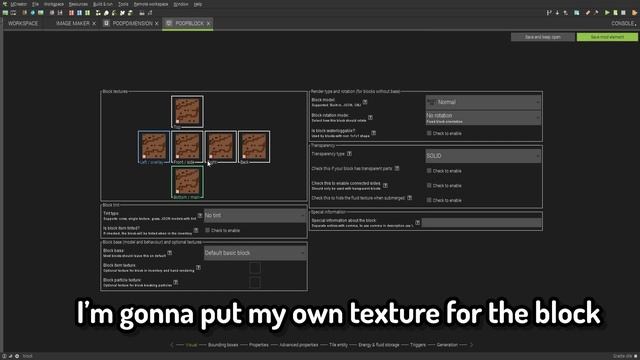Screen dimensions: 640x360
Task: Click the Block item texture empty slot
Action: coord(255,268)
